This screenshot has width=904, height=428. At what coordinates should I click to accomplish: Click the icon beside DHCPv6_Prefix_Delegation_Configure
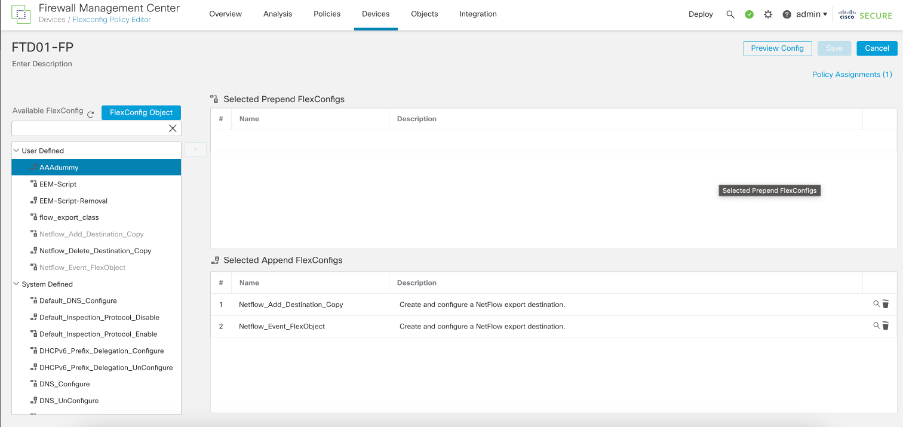(33, 351)
